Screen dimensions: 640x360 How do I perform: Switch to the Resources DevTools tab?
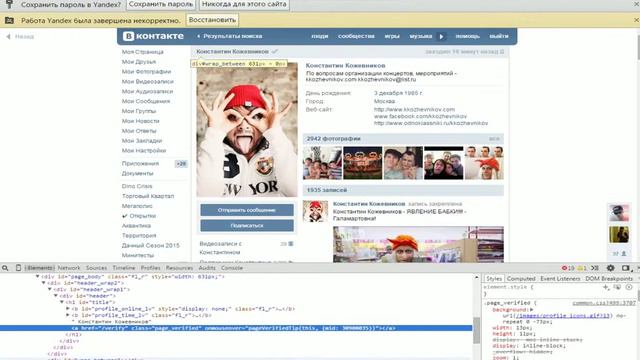coord(179,268)
